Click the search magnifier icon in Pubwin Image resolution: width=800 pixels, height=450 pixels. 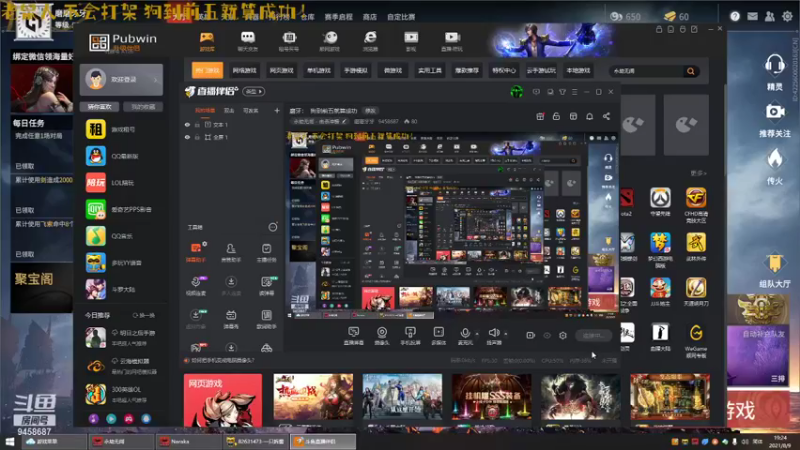coord(691,71)
